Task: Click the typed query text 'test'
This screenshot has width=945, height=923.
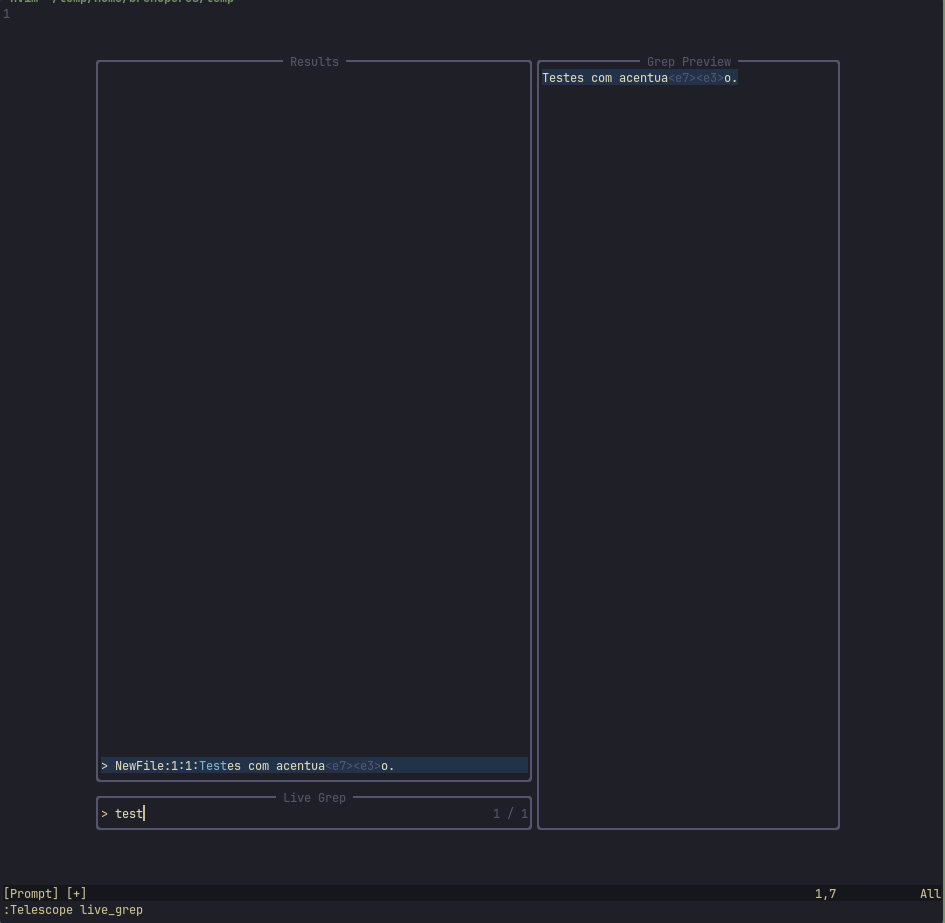Action: (x=128, y=813)
